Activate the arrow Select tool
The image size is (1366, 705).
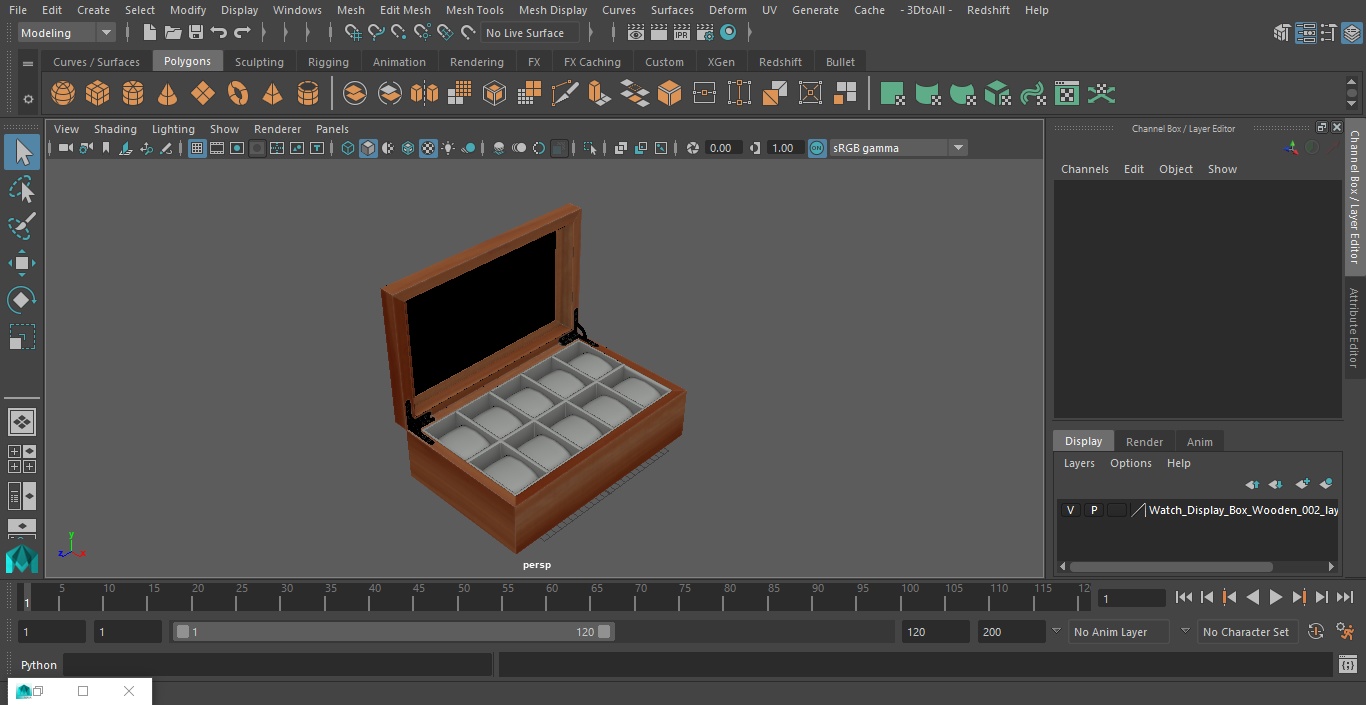point(22,152)
